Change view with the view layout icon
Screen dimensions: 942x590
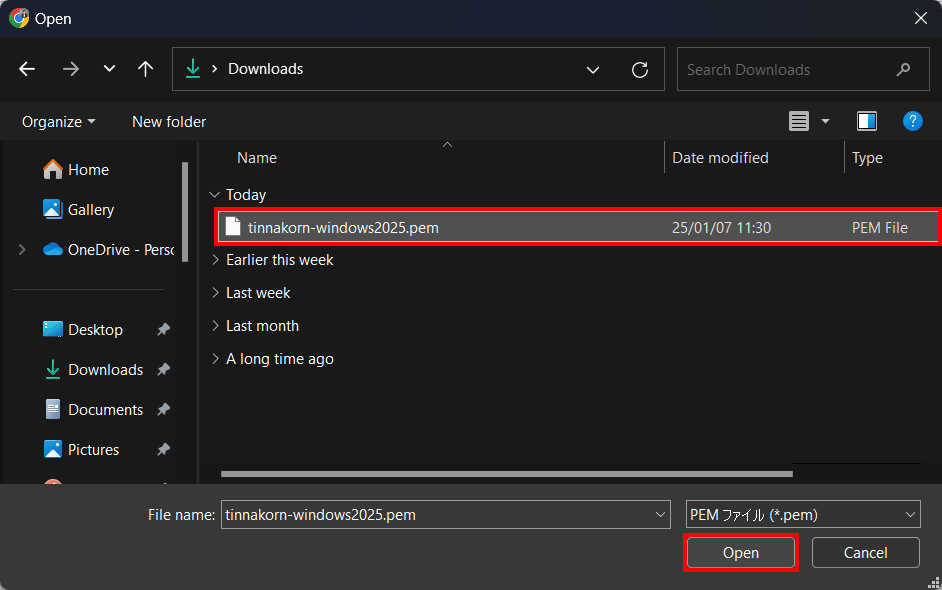[798, 121]
